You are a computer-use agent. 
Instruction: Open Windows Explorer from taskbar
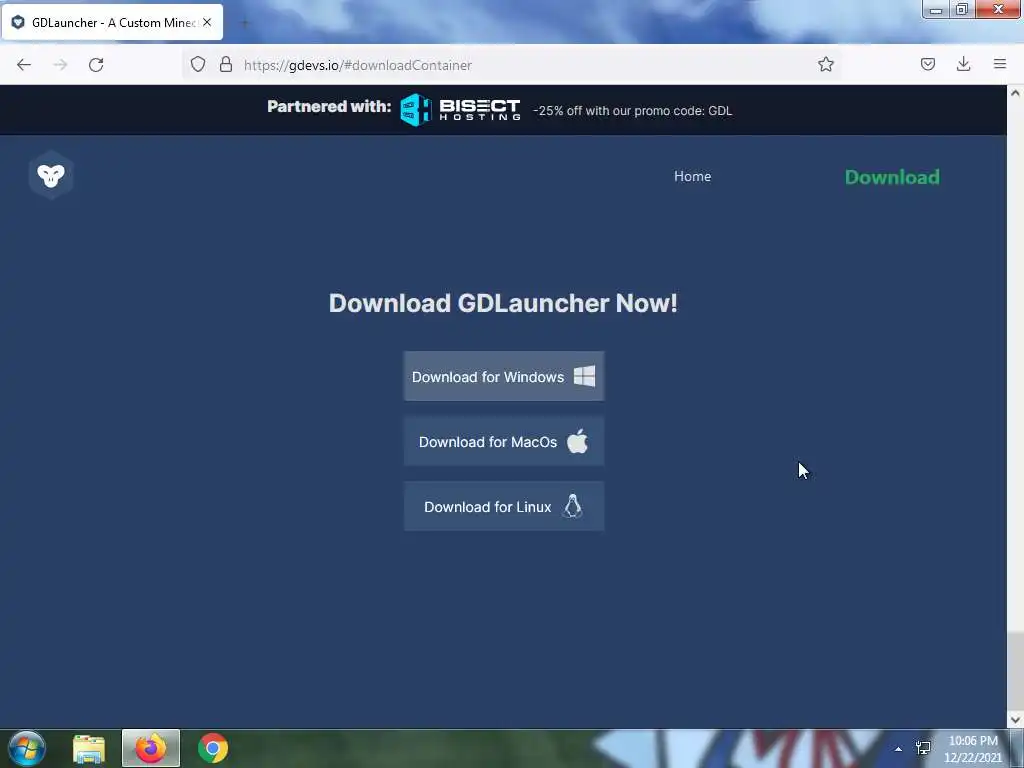pyautogui.click(x=89, y=748)
